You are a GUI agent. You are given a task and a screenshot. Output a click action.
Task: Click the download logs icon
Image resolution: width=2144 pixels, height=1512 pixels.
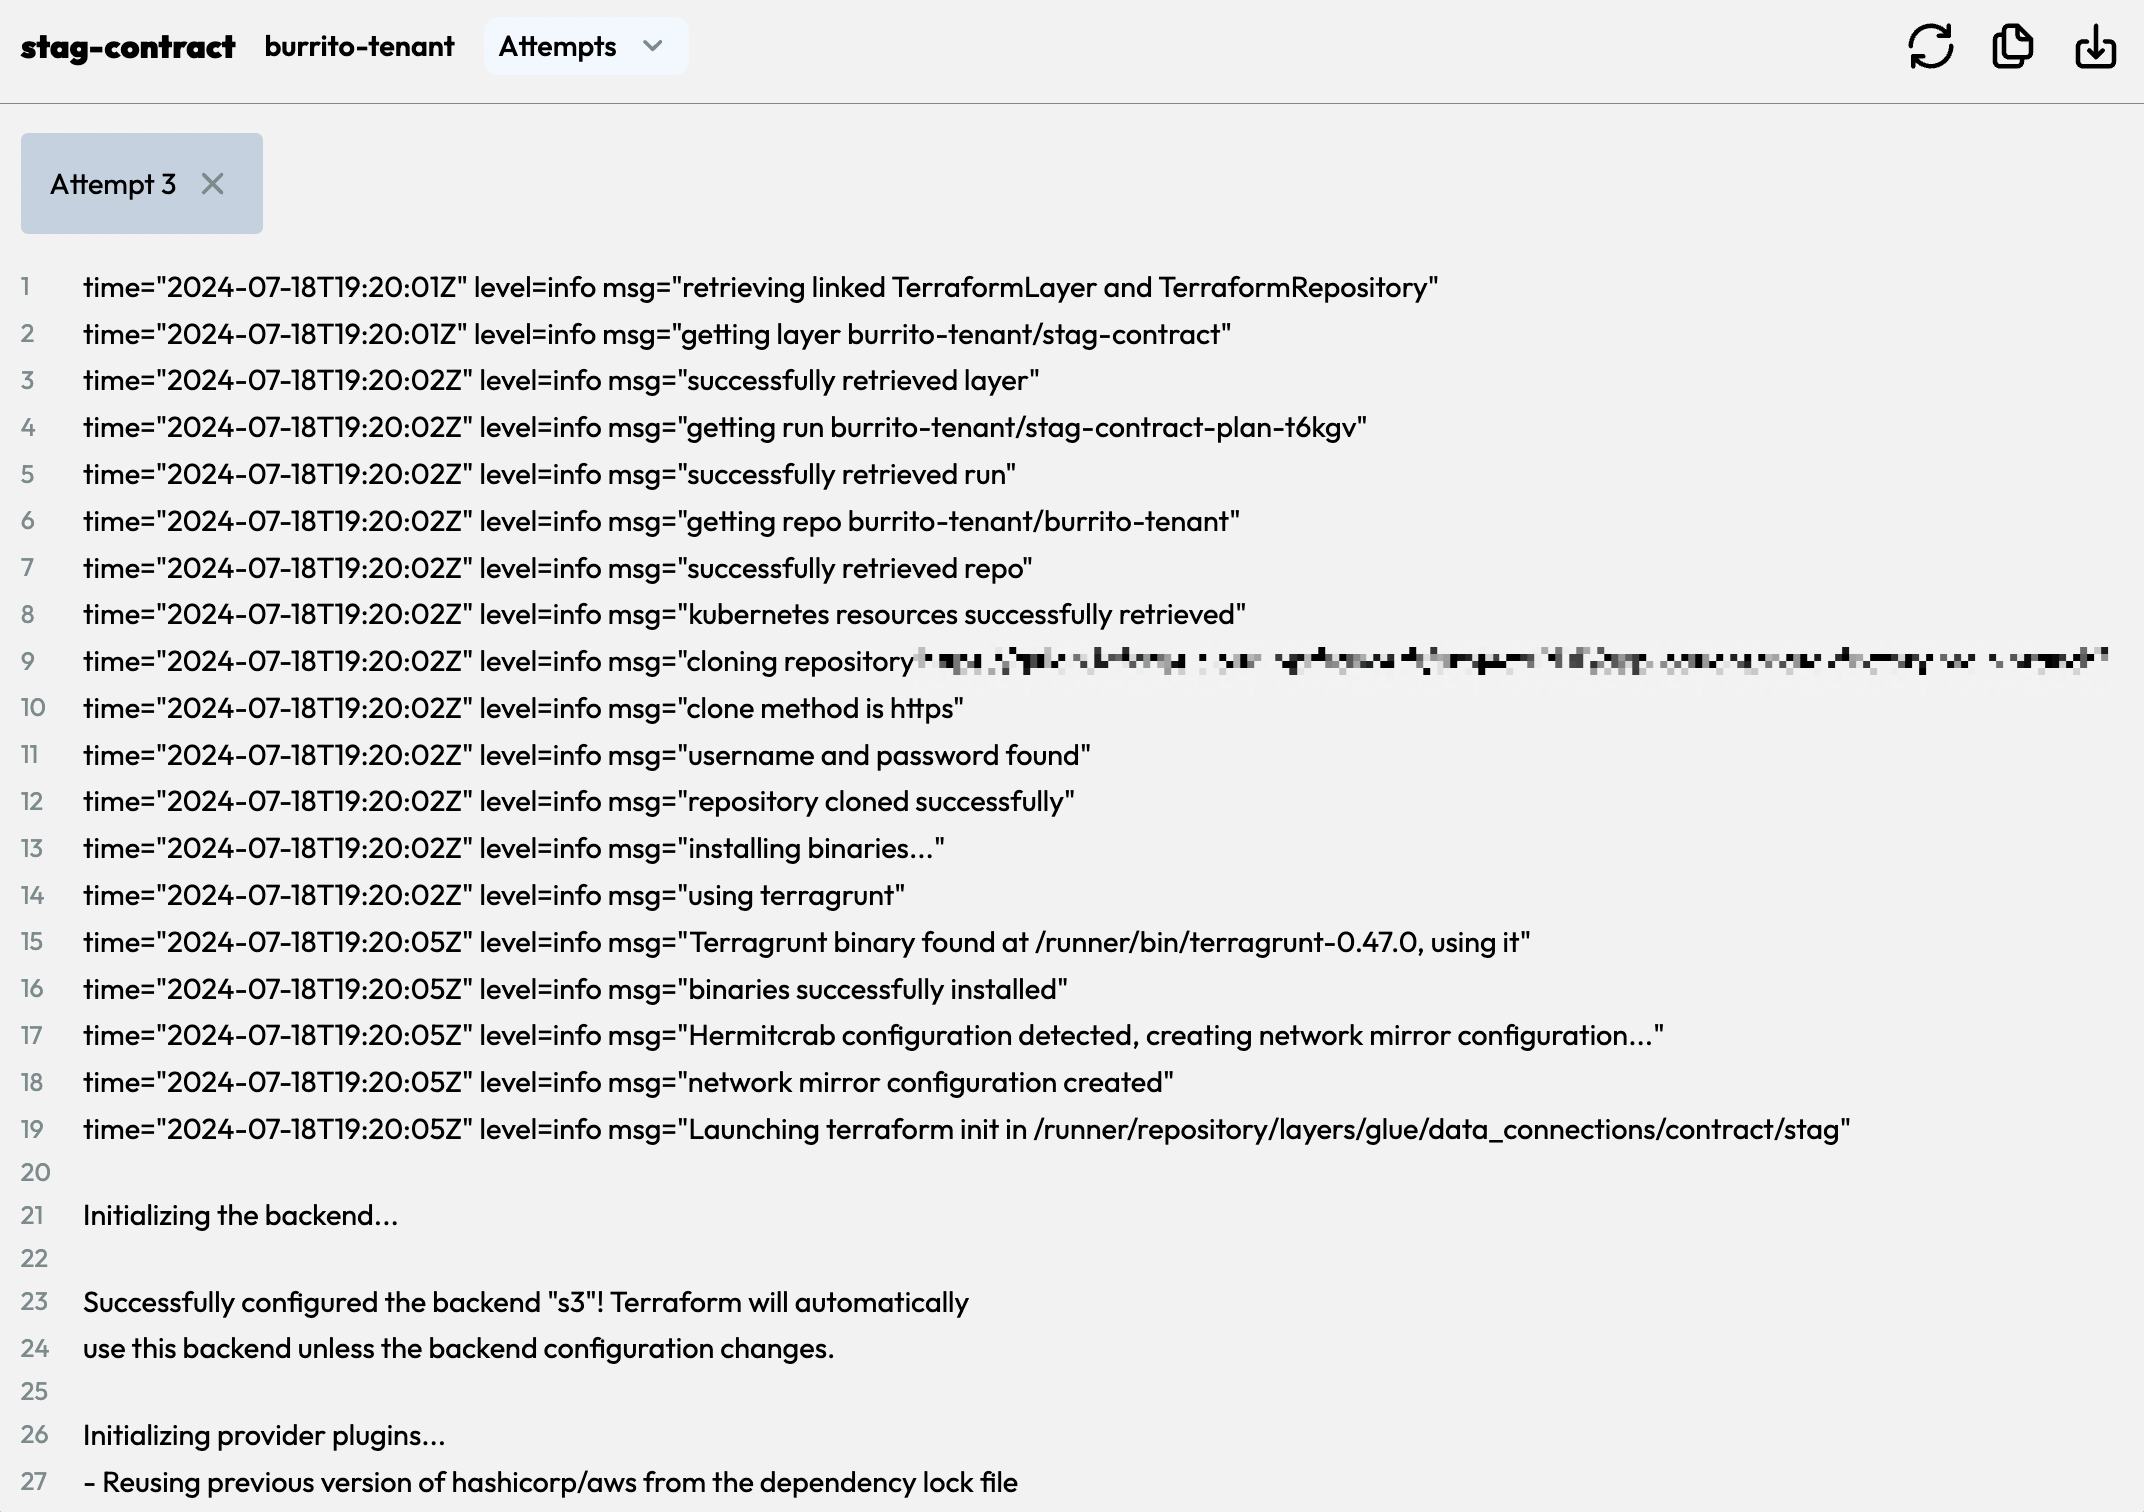tap(2095, 46)
